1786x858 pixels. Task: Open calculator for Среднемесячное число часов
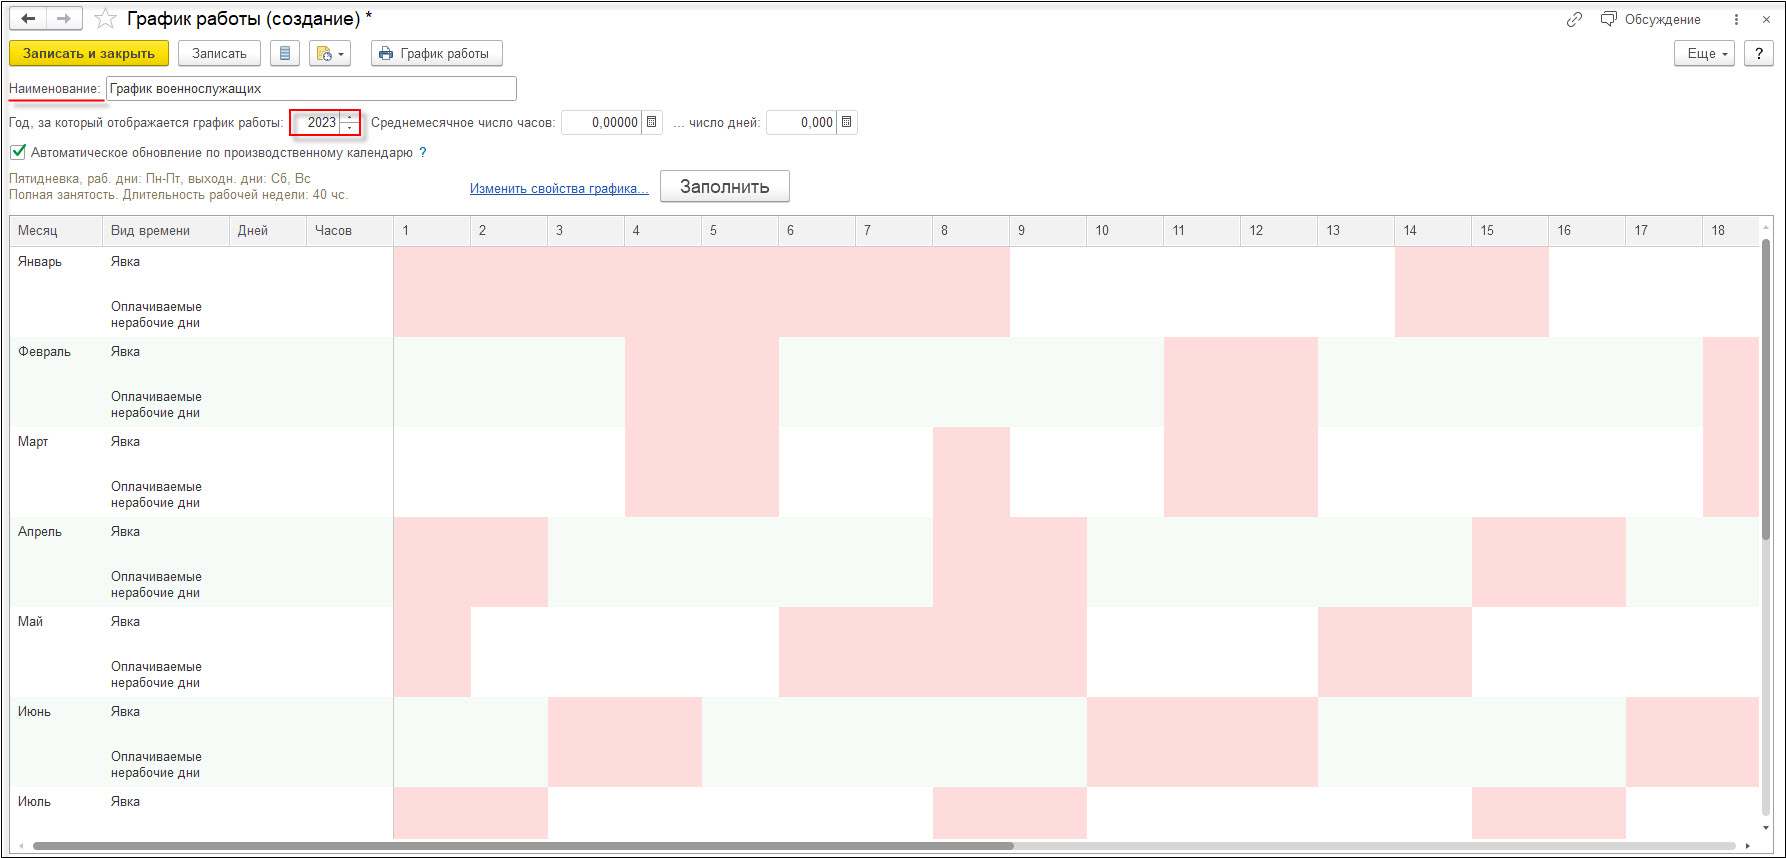pyautogui.click(x=652, y=122)
